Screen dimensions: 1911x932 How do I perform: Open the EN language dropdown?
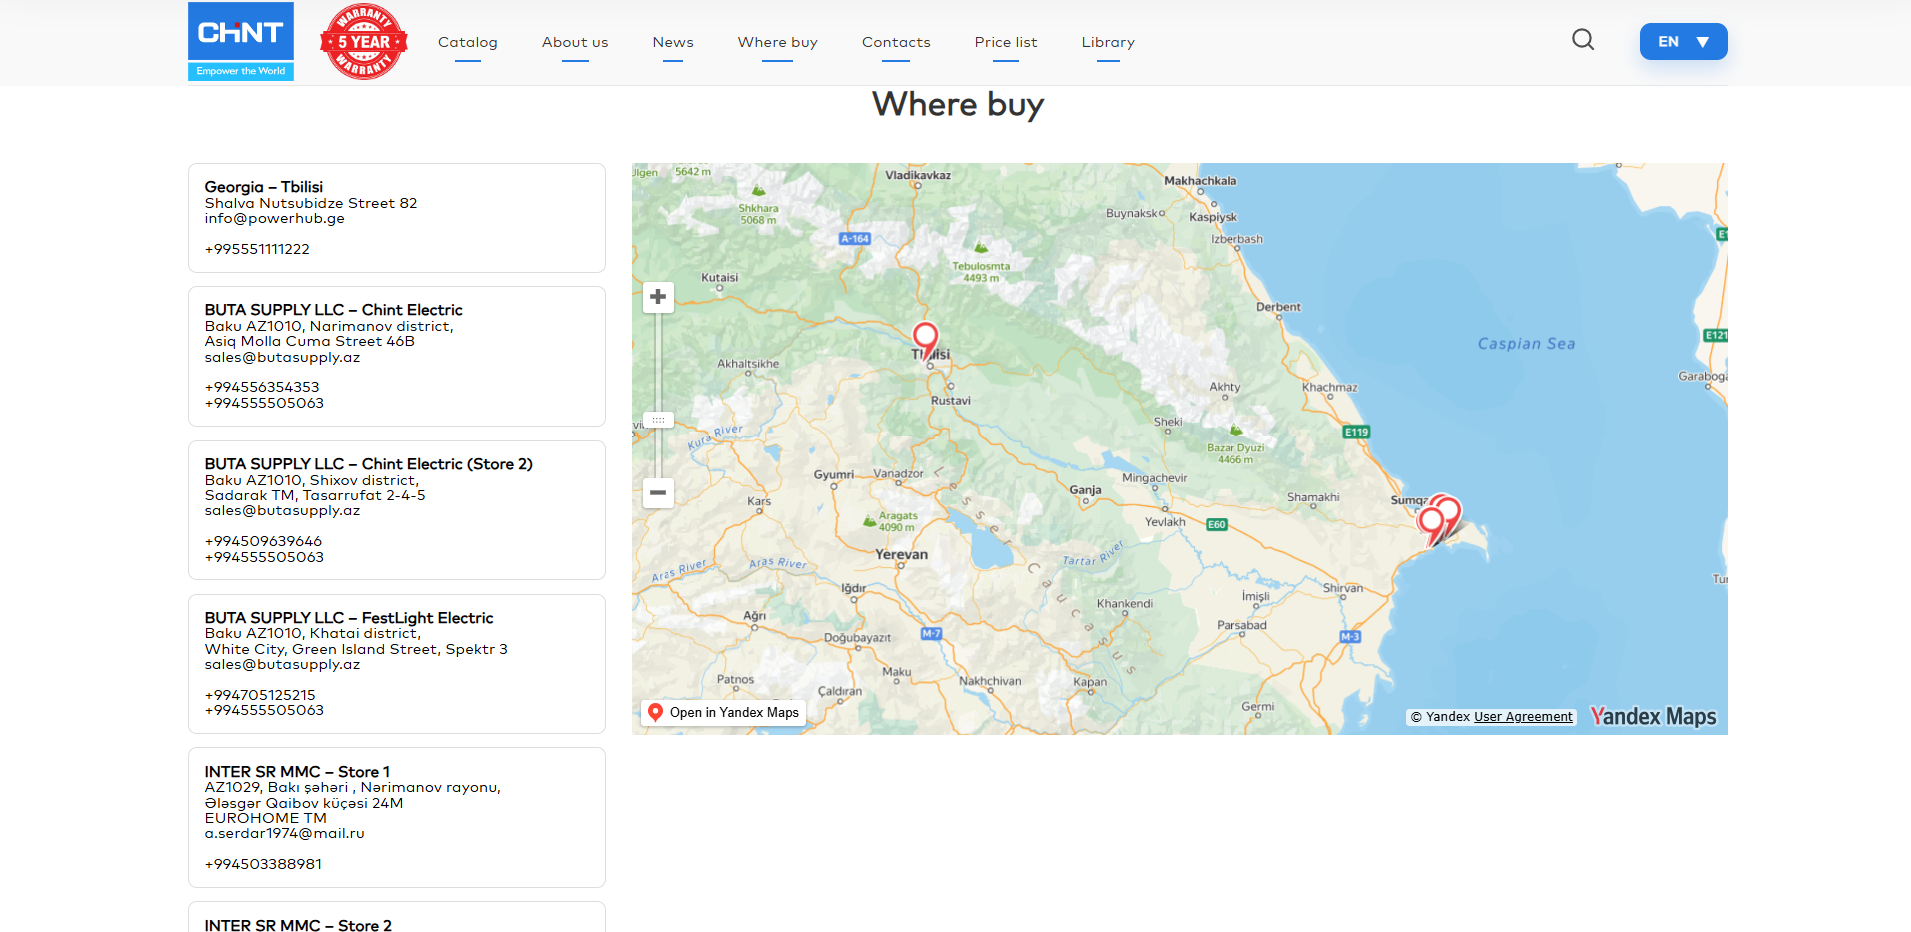click(1684, 42)
